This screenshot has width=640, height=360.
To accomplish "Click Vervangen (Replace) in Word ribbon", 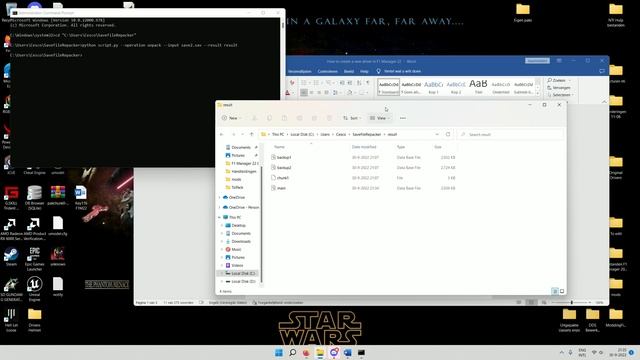I will click(559, 88).
